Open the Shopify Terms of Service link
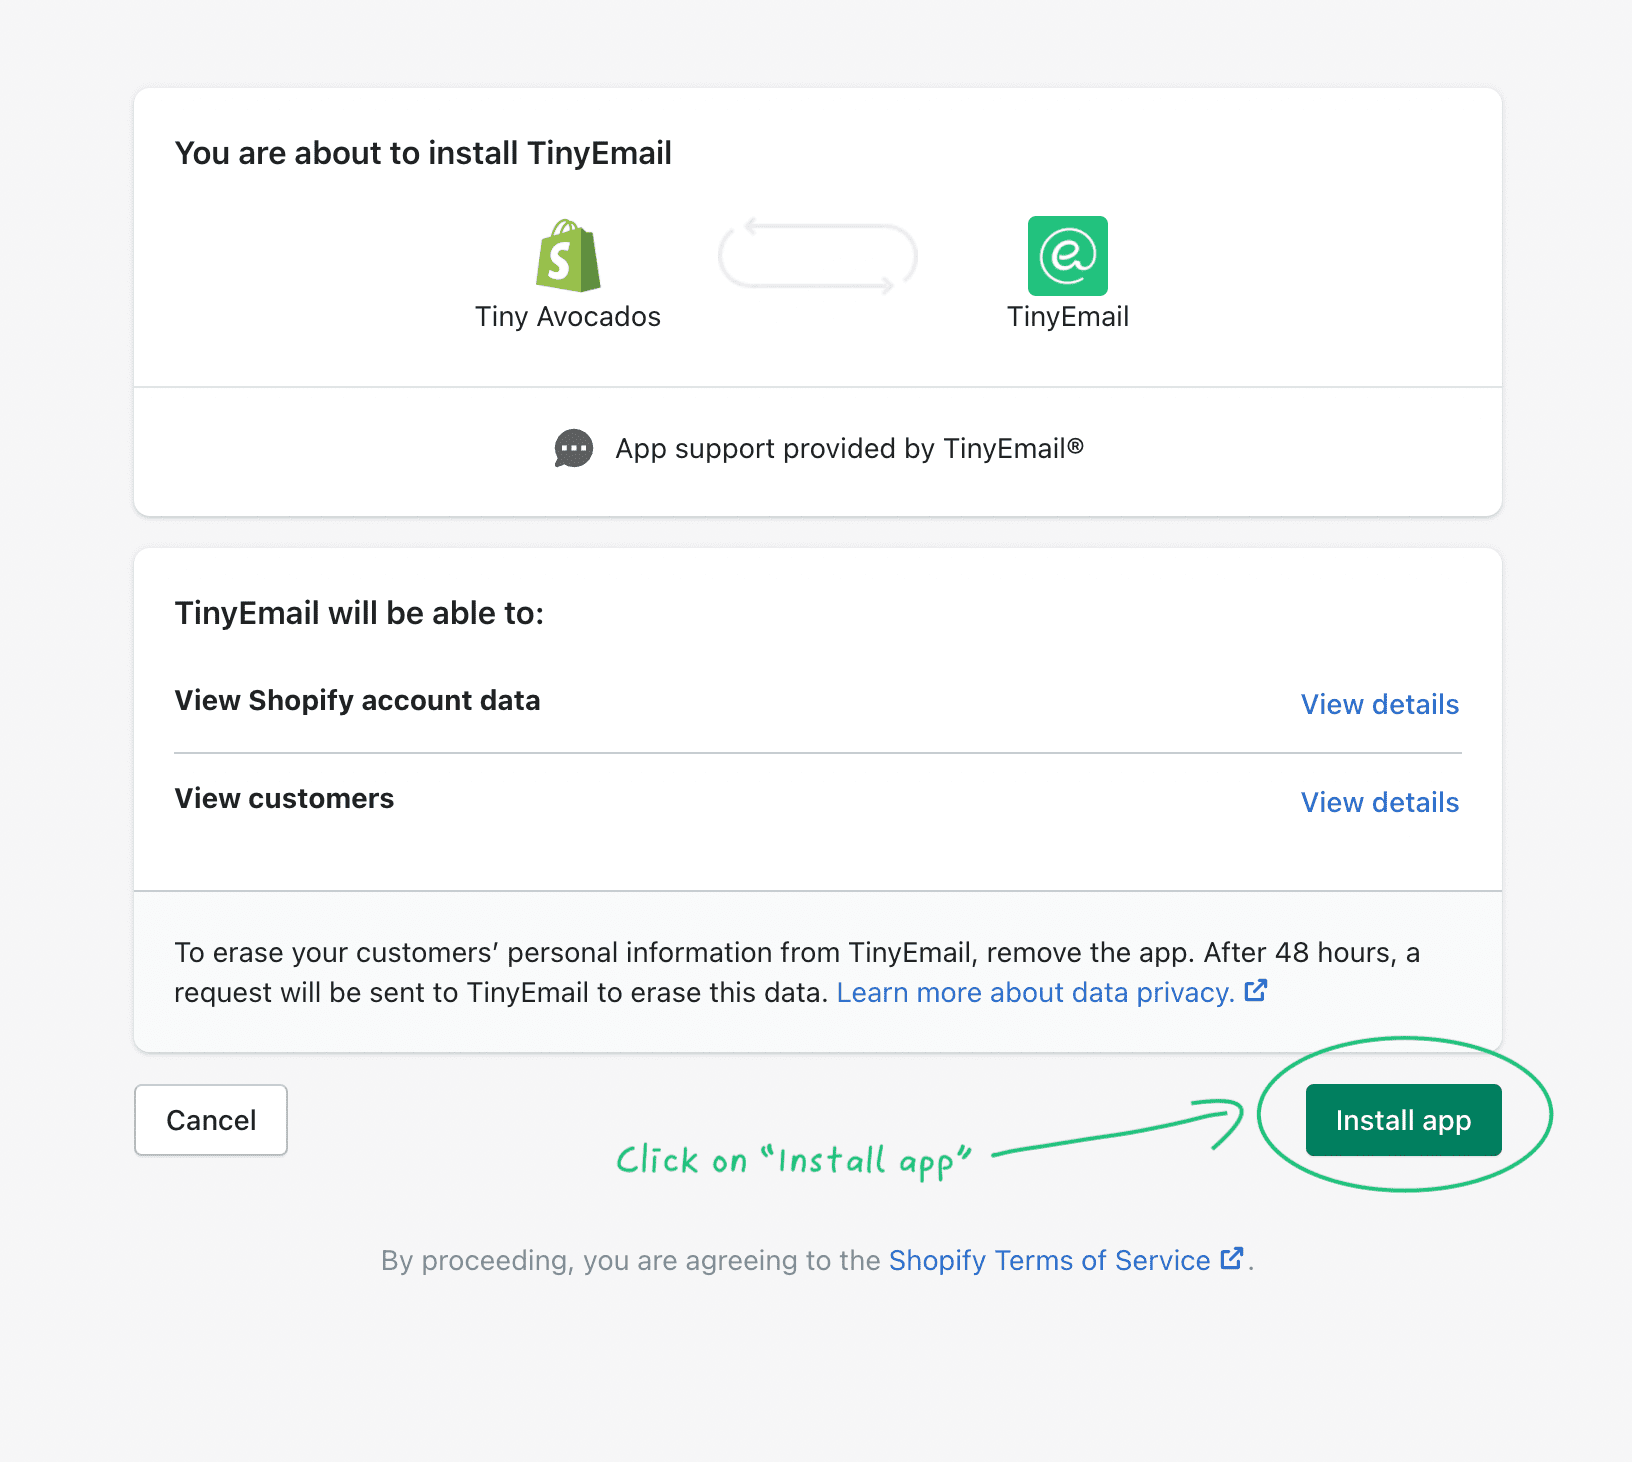The width and height of the screenshot is (1632, 1462). [x=1049, y=1260]
